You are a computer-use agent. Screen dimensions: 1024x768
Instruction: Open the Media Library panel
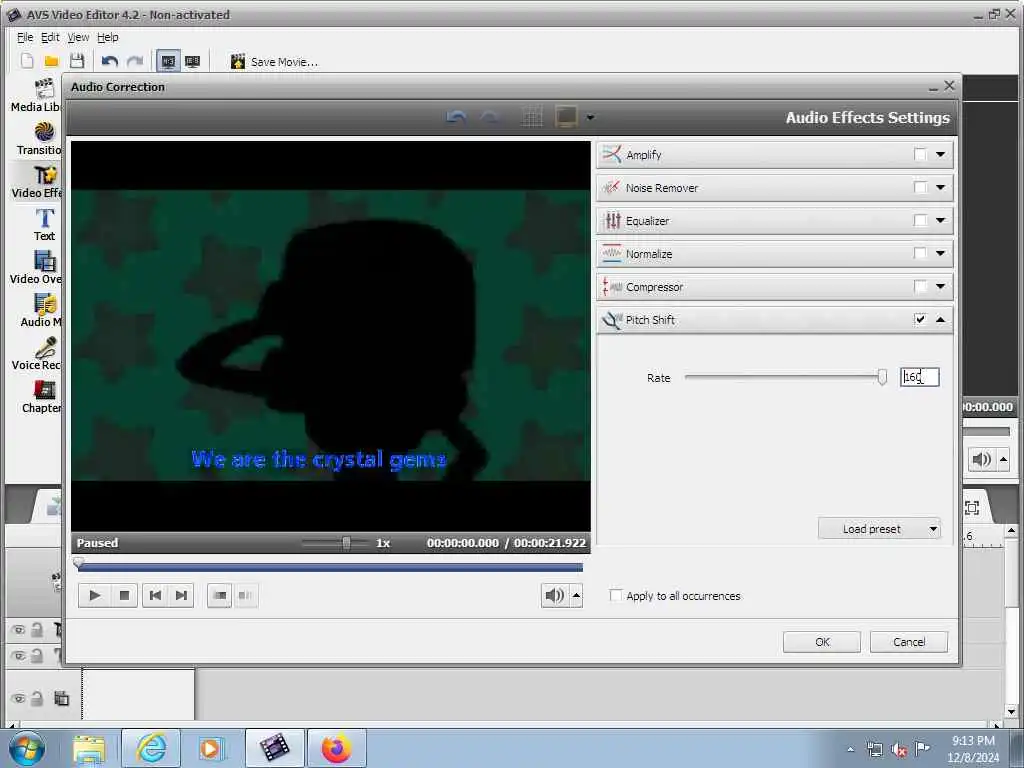(36, 95)
